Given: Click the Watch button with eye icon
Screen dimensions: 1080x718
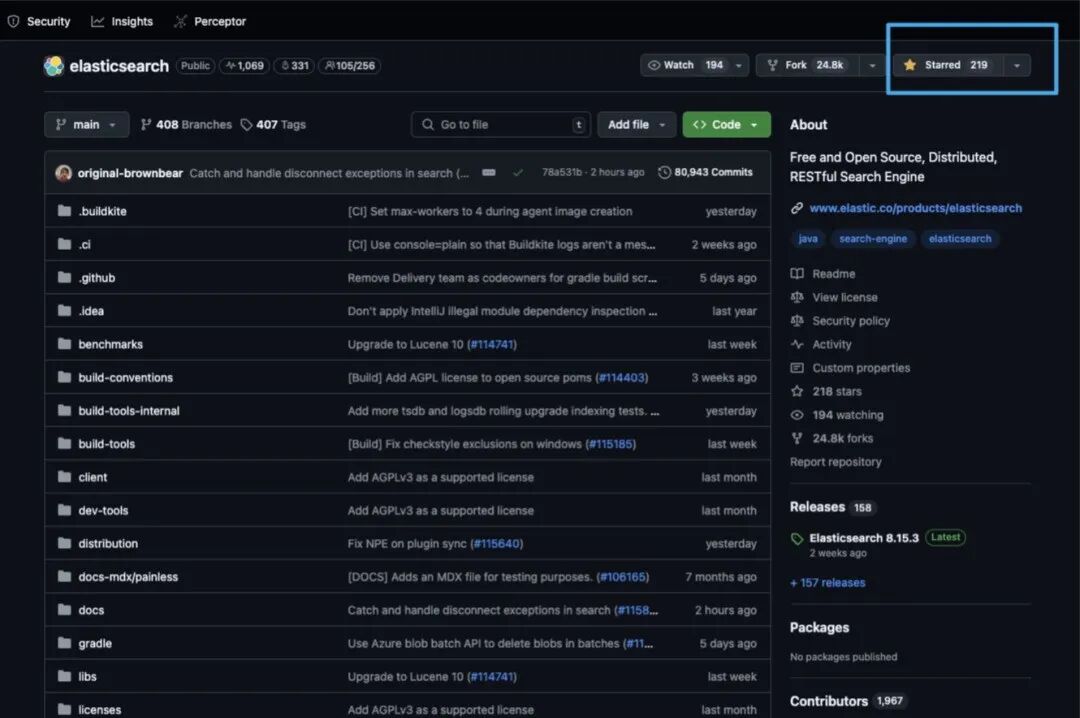Looking at the screenshot, I should tap(685, 65).
